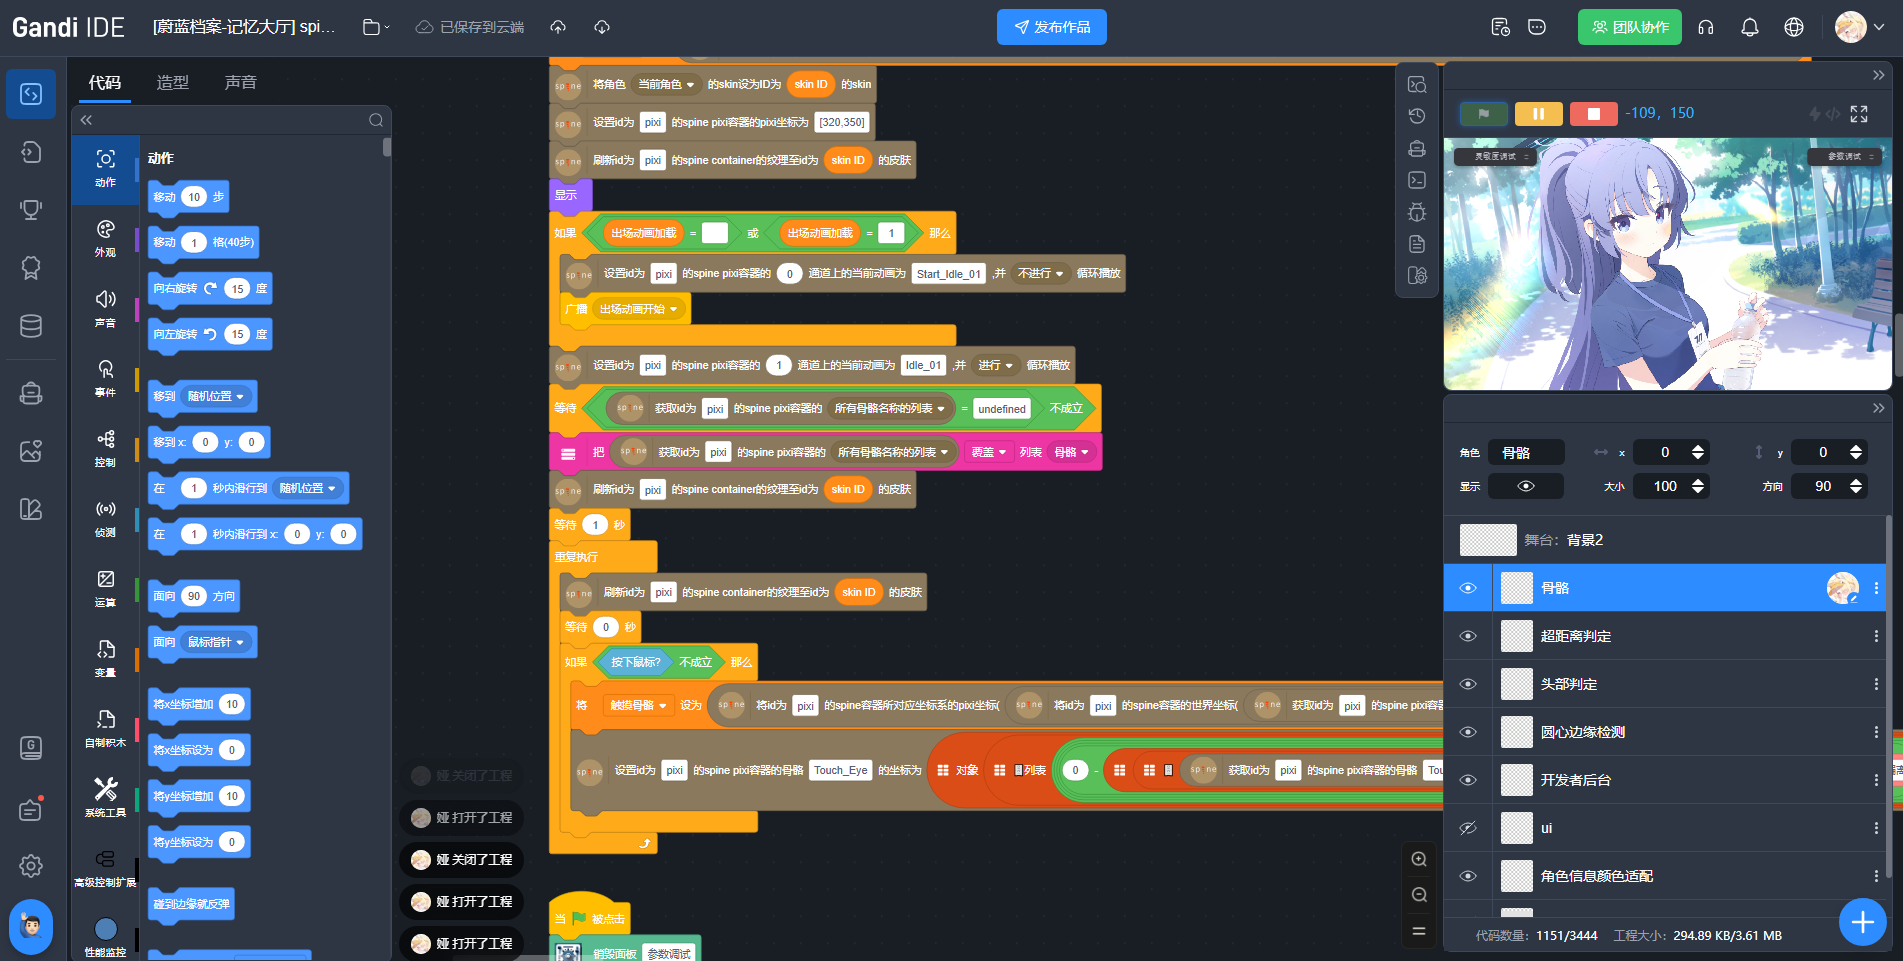Edit the sprite name field 骨骼
Viewport: 1903px width, 961px height.
coord(1526,453)
